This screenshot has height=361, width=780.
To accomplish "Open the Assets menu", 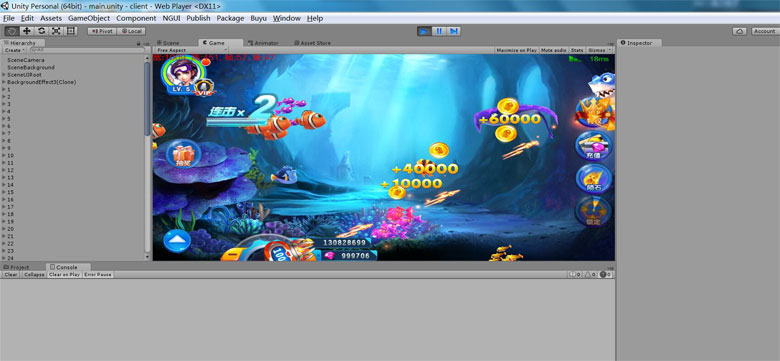I will pyautogui.click(x=51, y=18).
